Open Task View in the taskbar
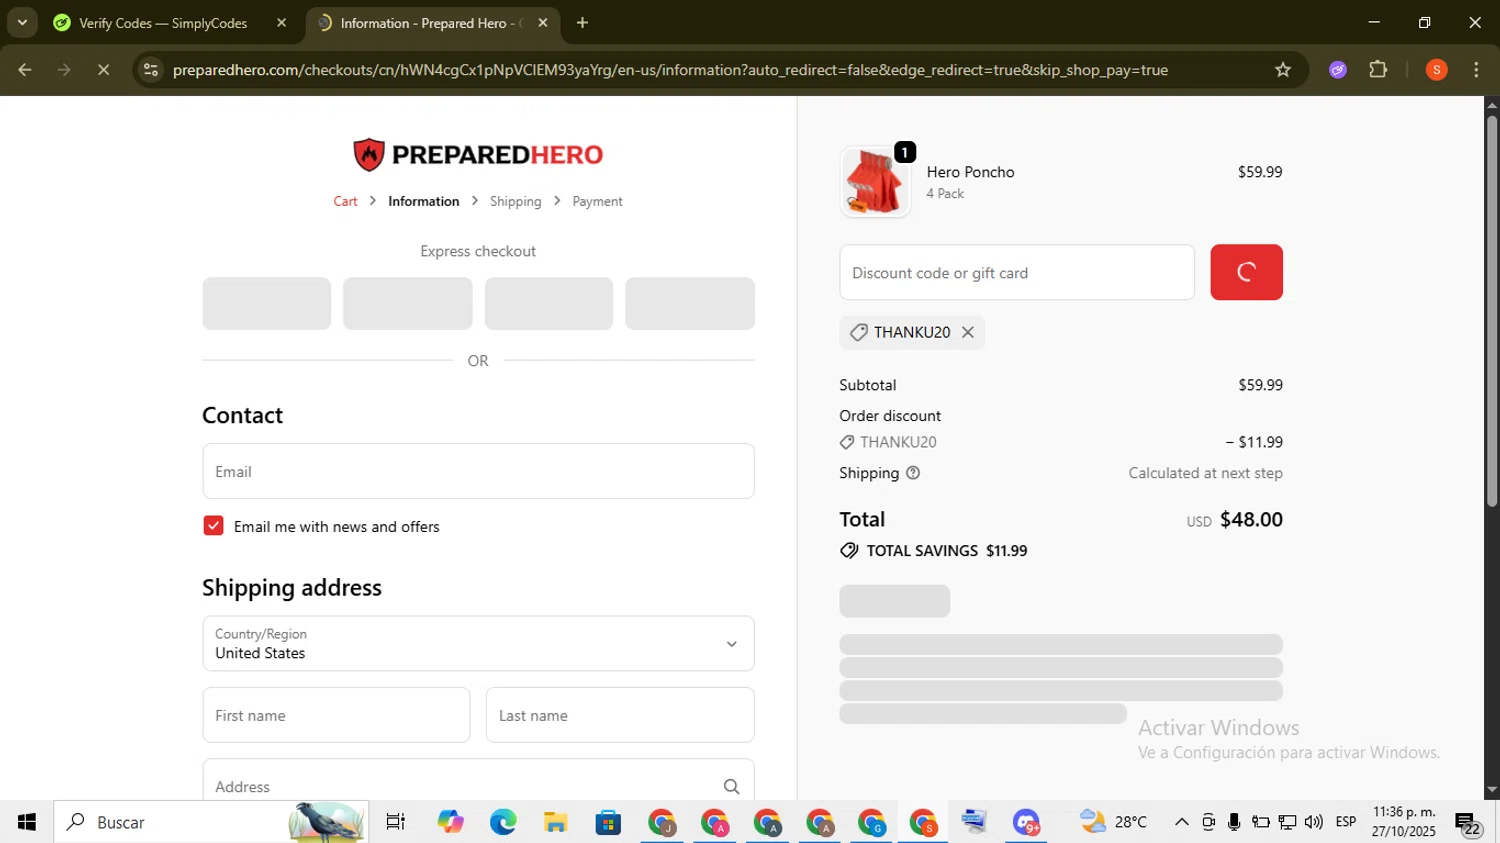This screenshot has height=843, width=1500. coord(395,822)
